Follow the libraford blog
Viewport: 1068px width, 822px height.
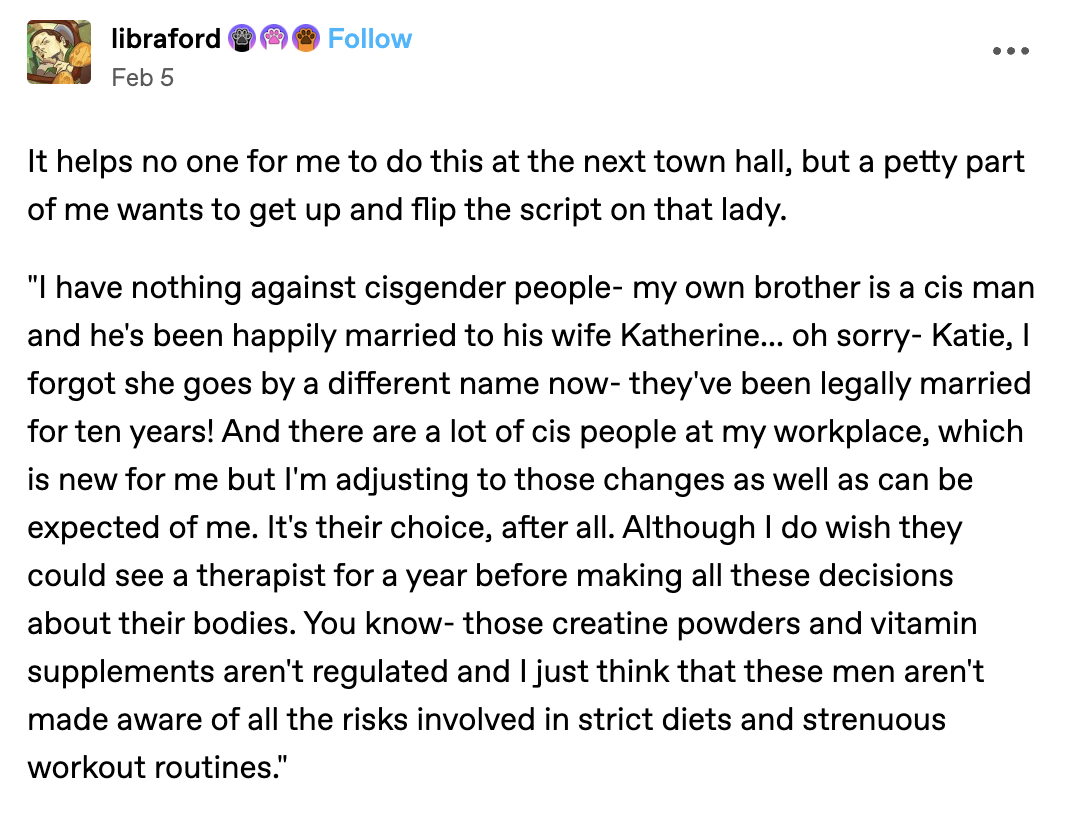(370, 39)
